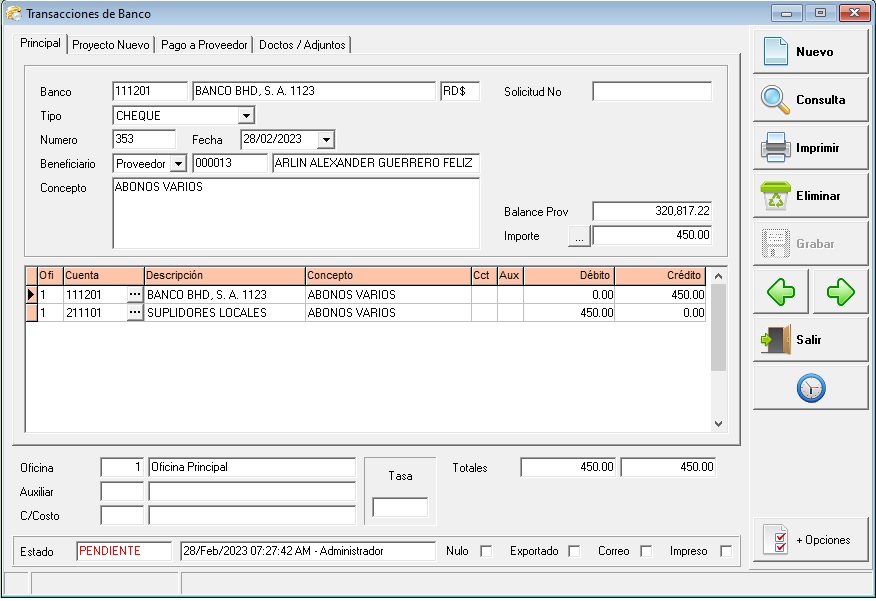This screenshot has width=876, height=601.
Task: Open the Fecha date picker dropdown
Action: (x=326, y=140)
